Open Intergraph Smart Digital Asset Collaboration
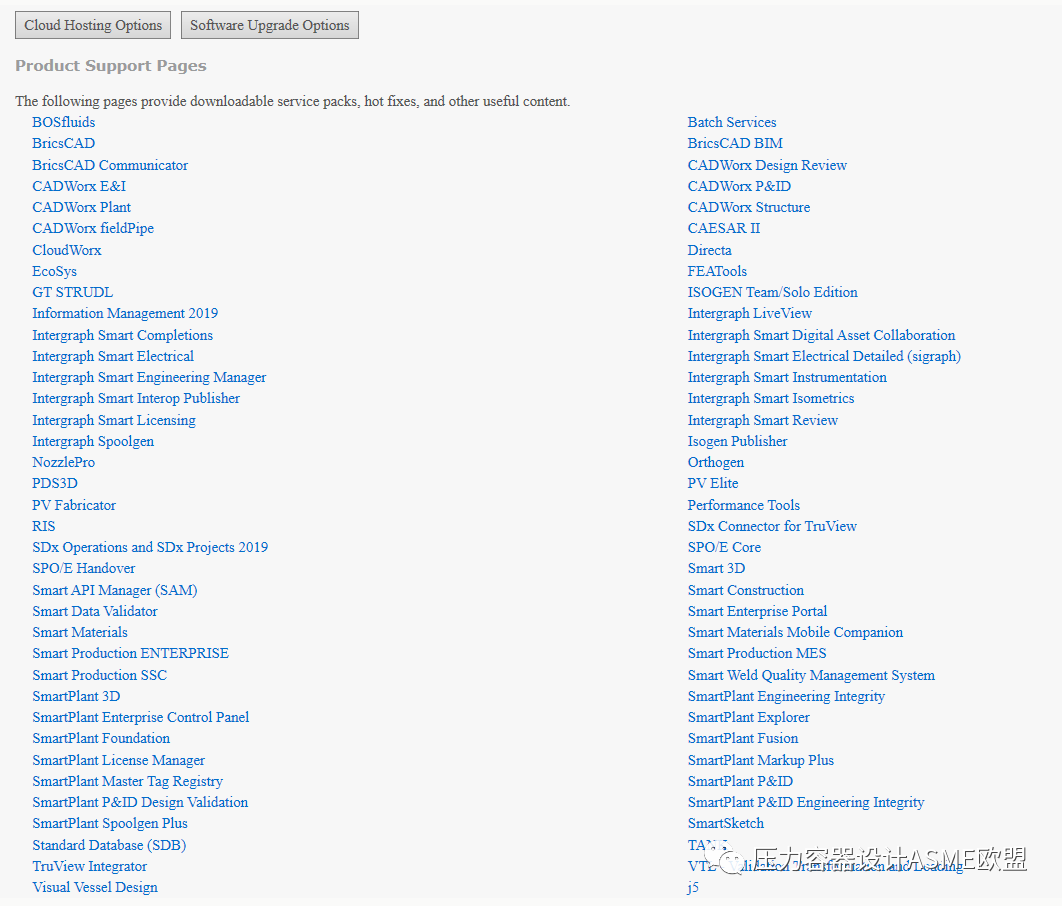The width and height of the screenshot is (1062, 906). (821, 335)
